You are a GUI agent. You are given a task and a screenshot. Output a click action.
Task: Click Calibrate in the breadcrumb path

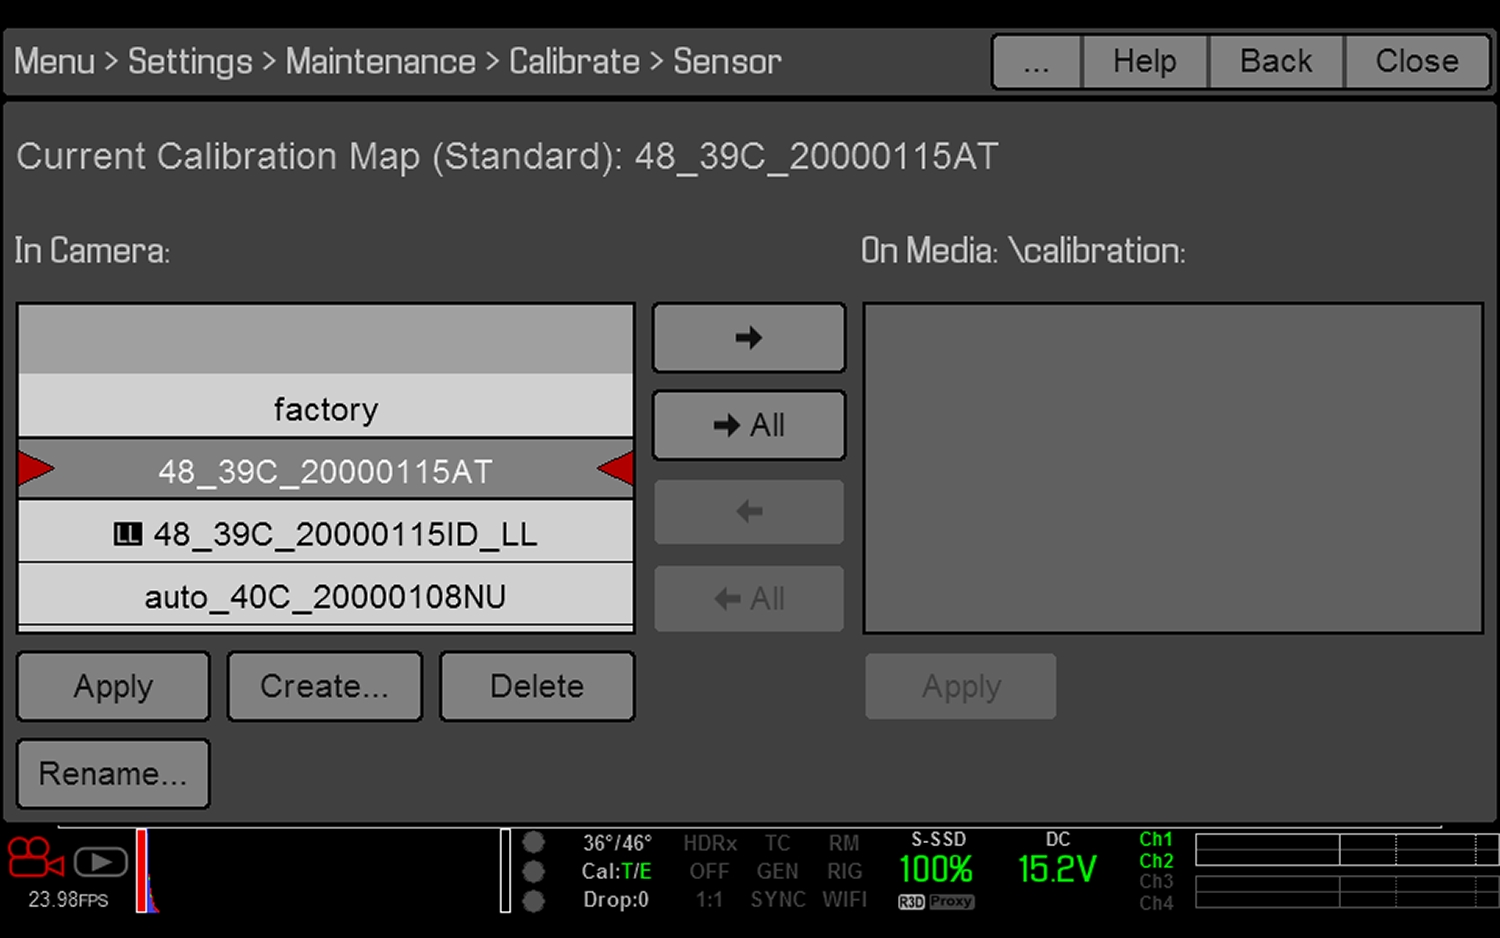(x=573, y=61)
